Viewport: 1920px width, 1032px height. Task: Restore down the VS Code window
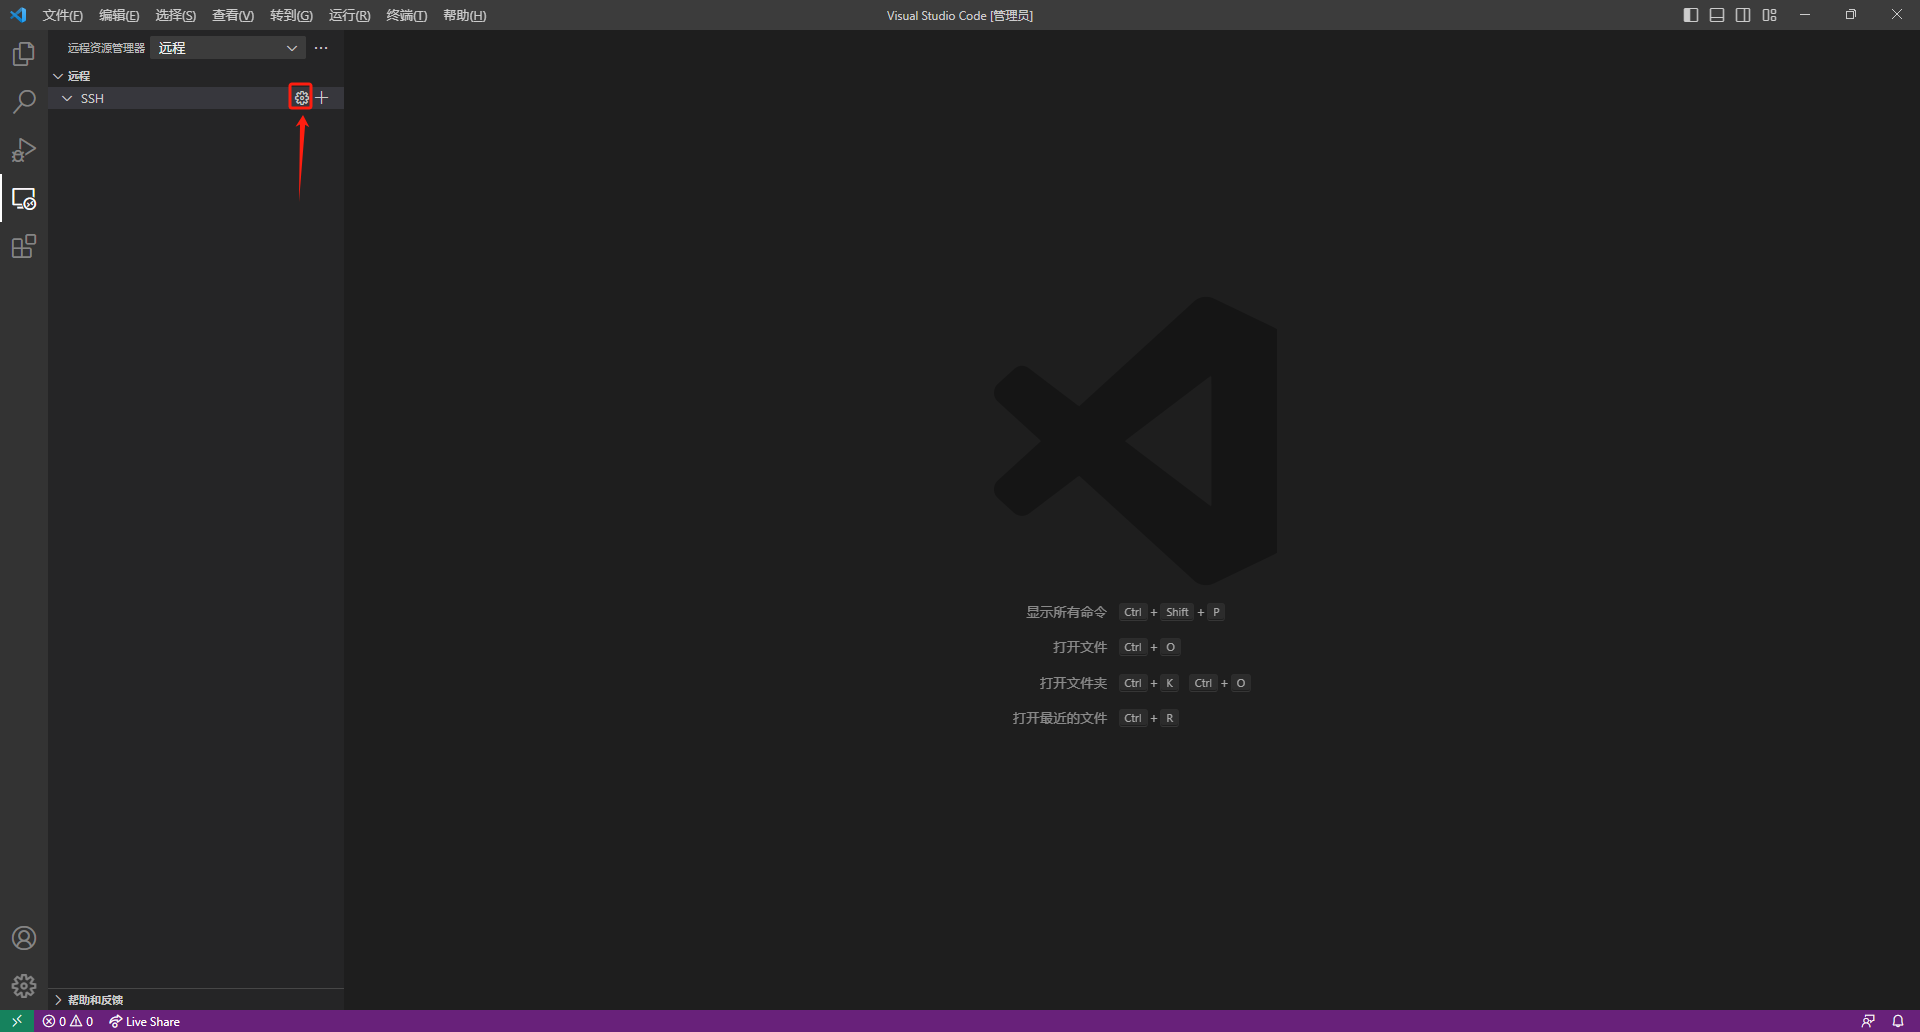[1851, 15]
